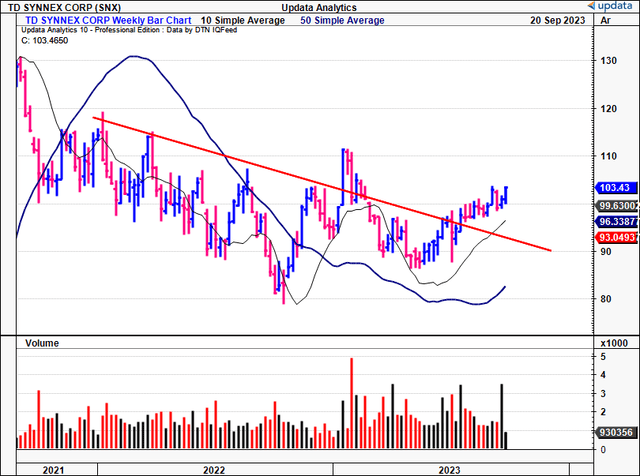Image resolution: width=640 pixels, height=476 pixels.
Task: Click the volume axis label 5
Action: click(x=603, y=357)
